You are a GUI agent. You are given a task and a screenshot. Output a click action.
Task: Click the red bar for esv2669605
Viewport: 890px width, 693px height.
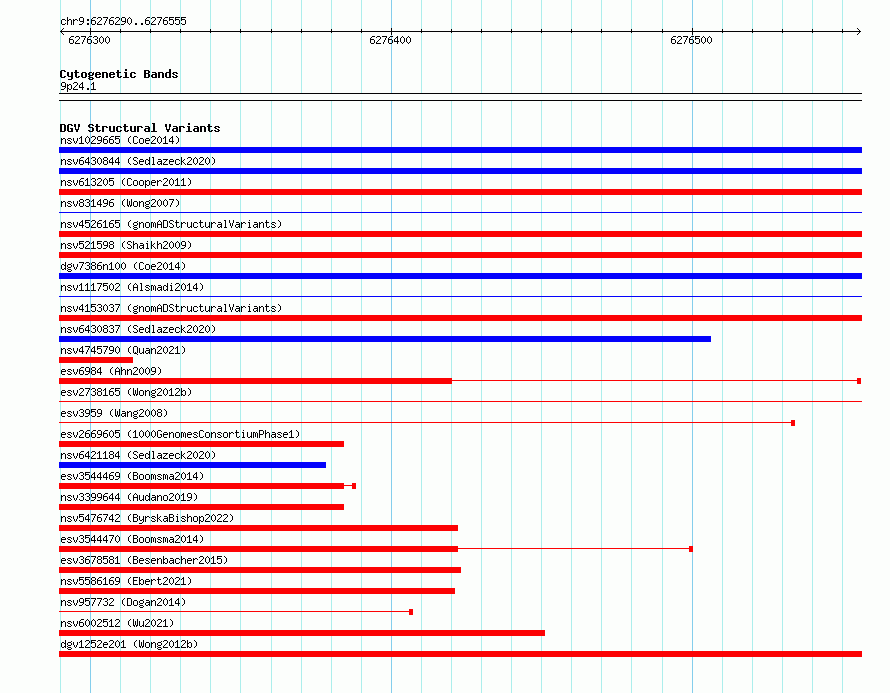[x=201, y=444]
